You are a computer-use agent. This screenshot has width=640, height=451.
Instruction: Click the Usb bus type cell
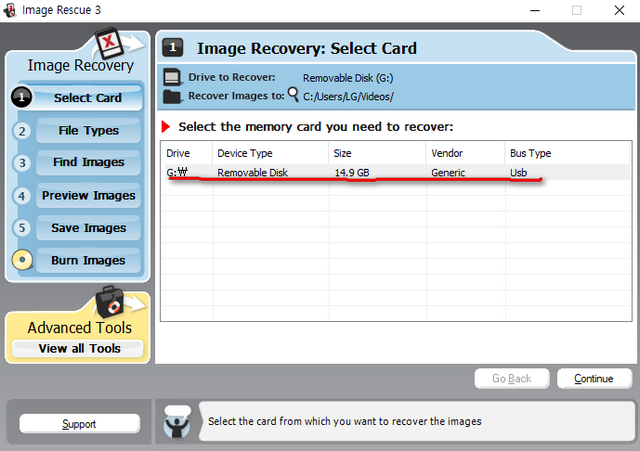coord(518,173)
